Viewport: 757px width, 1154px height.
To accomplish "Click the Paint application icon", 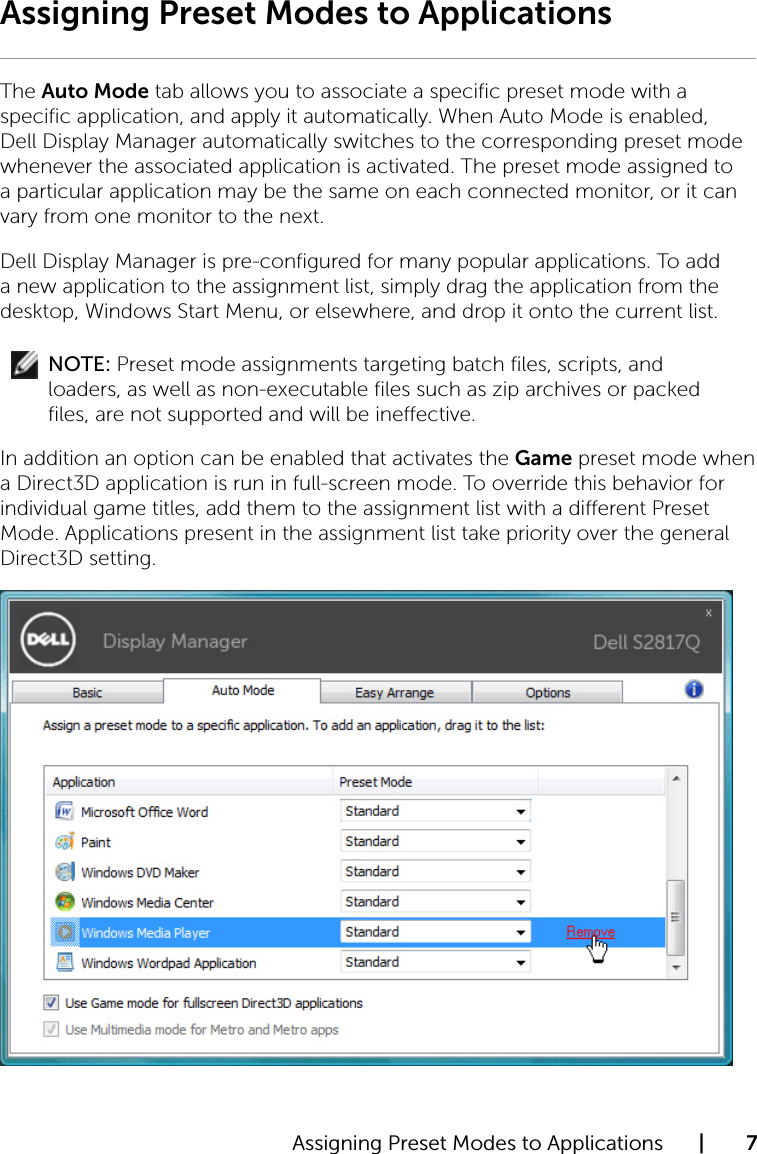I will [64, 841].
